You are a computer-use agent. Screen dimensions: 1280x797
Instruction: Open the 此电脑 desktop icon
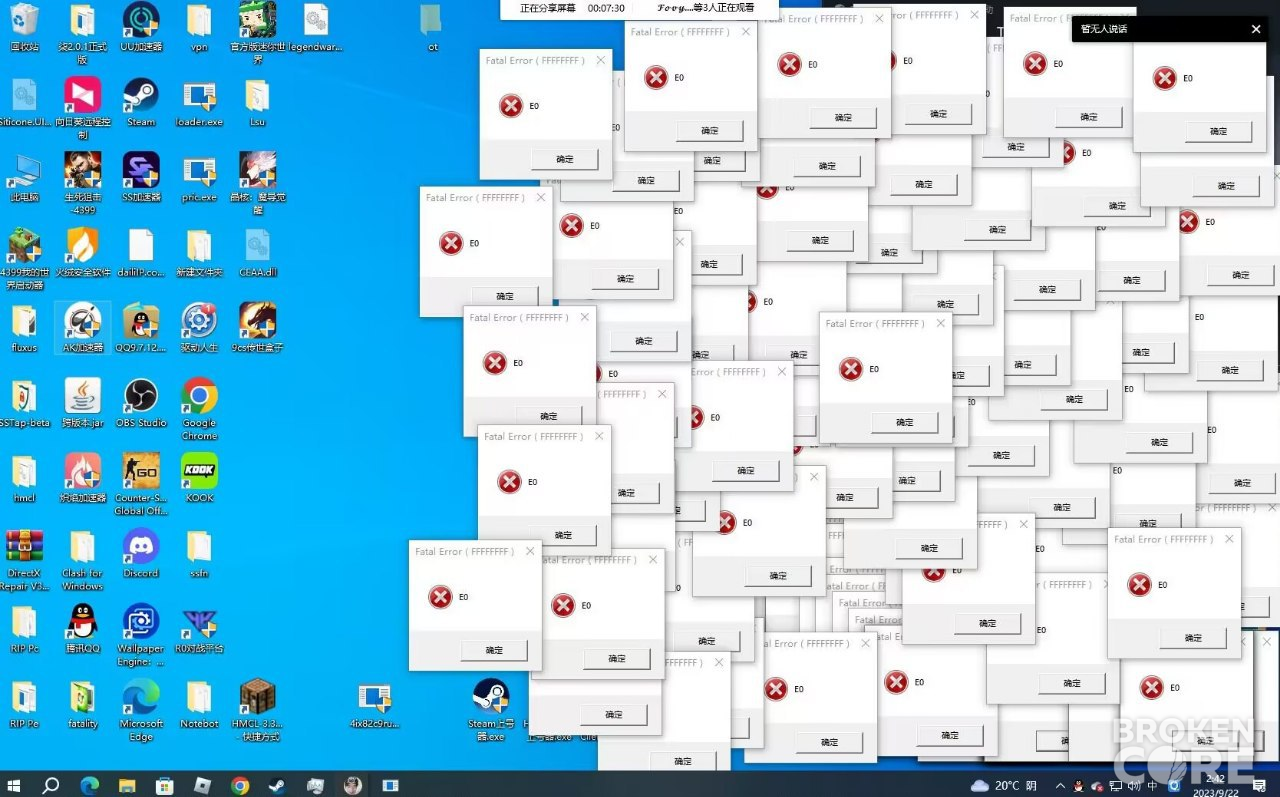click(24, 178)
